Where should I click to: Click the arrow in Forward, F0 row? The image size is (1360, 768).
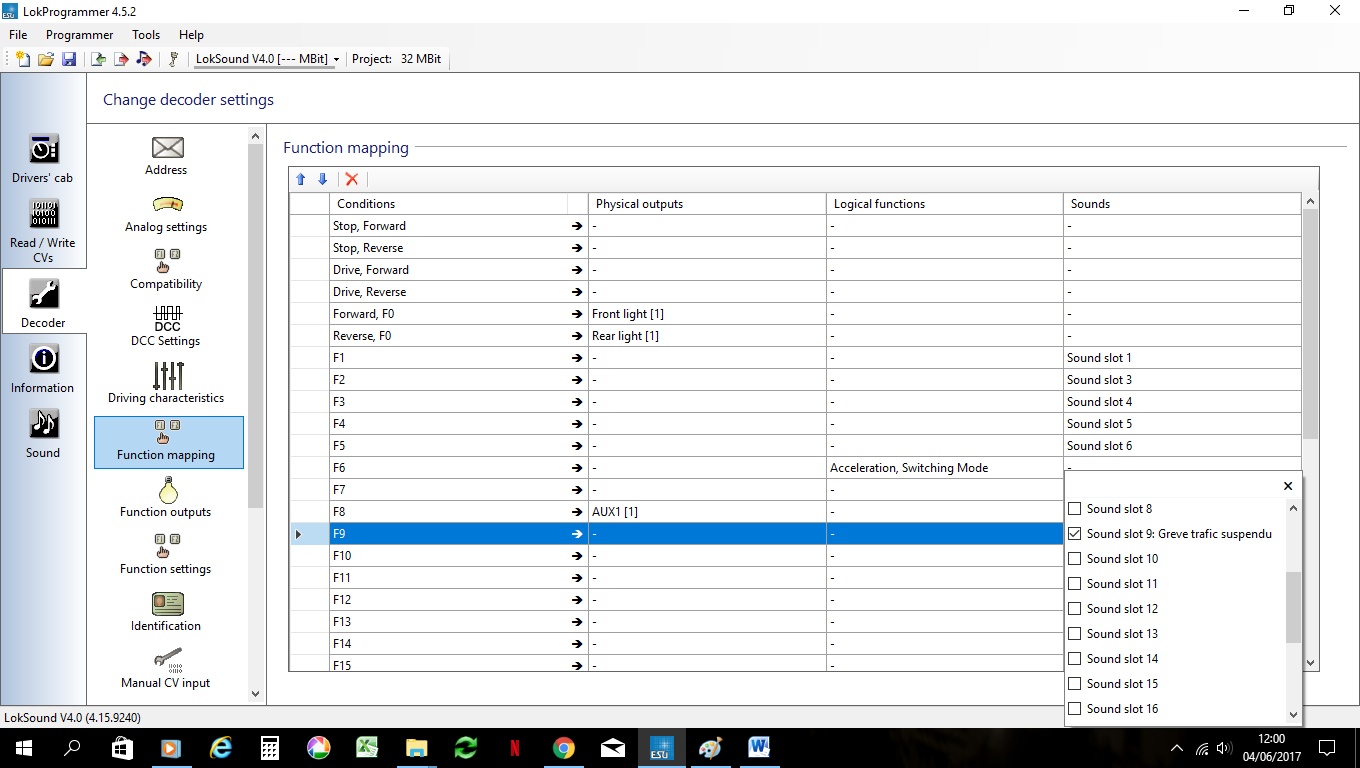coord(577,314)
